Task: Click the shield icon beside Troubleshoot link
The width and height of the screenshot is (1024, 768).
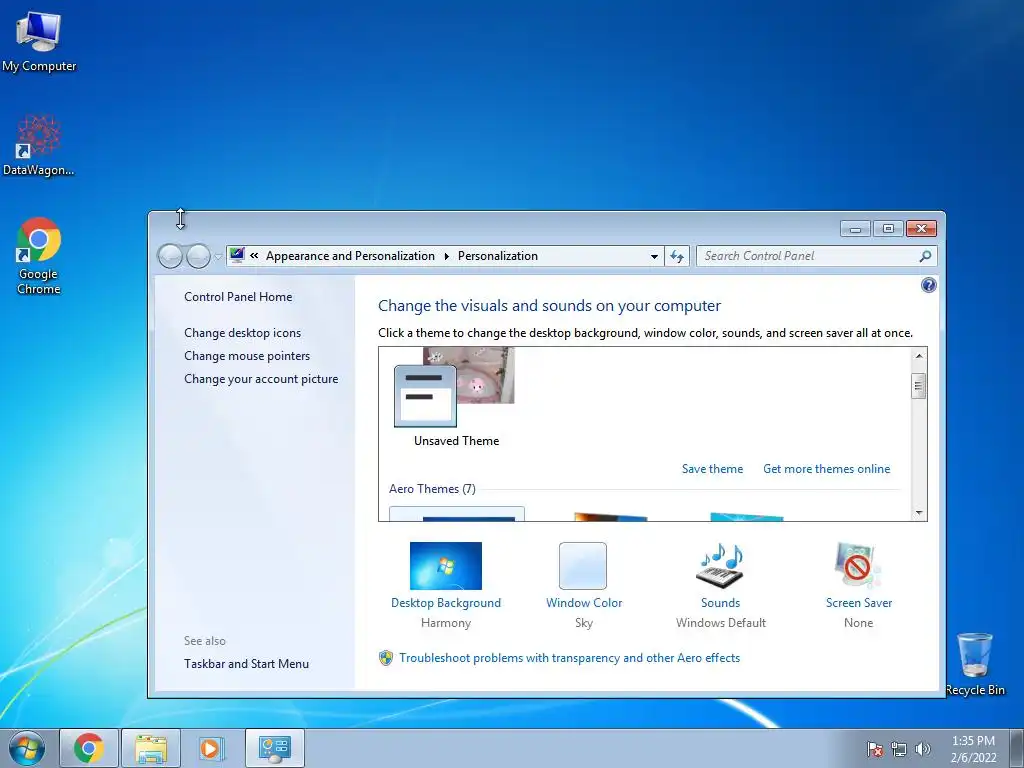Action: 386,658
